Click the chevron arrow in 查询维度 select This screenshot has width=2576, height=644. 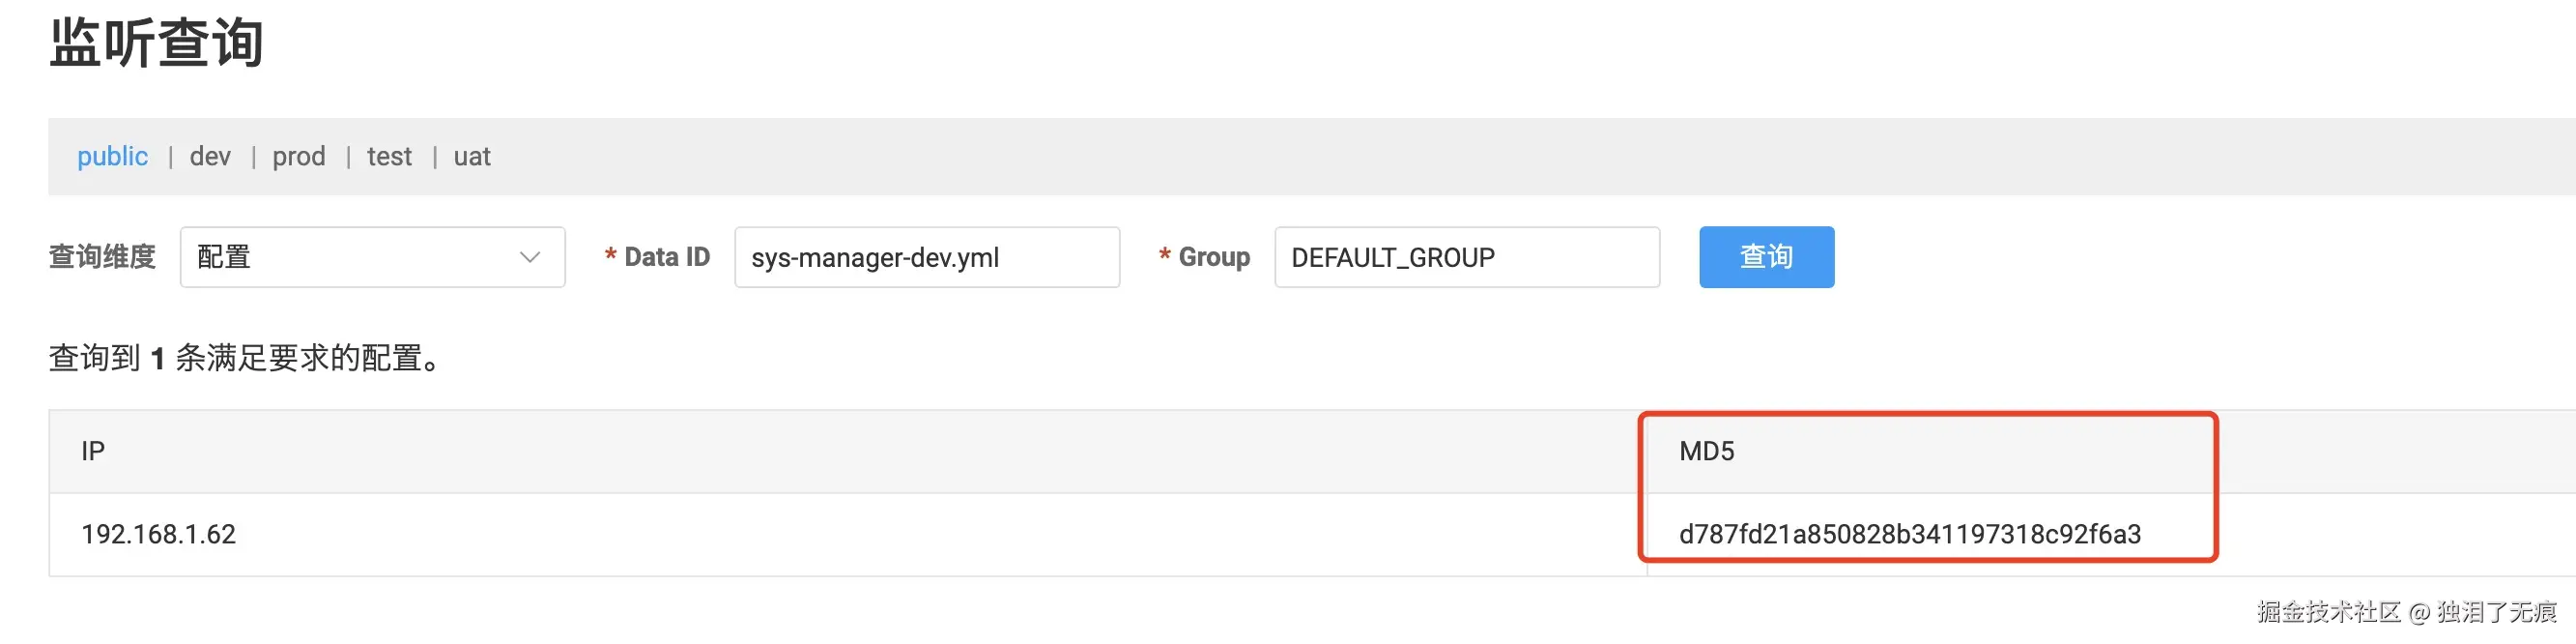point(530,257)
